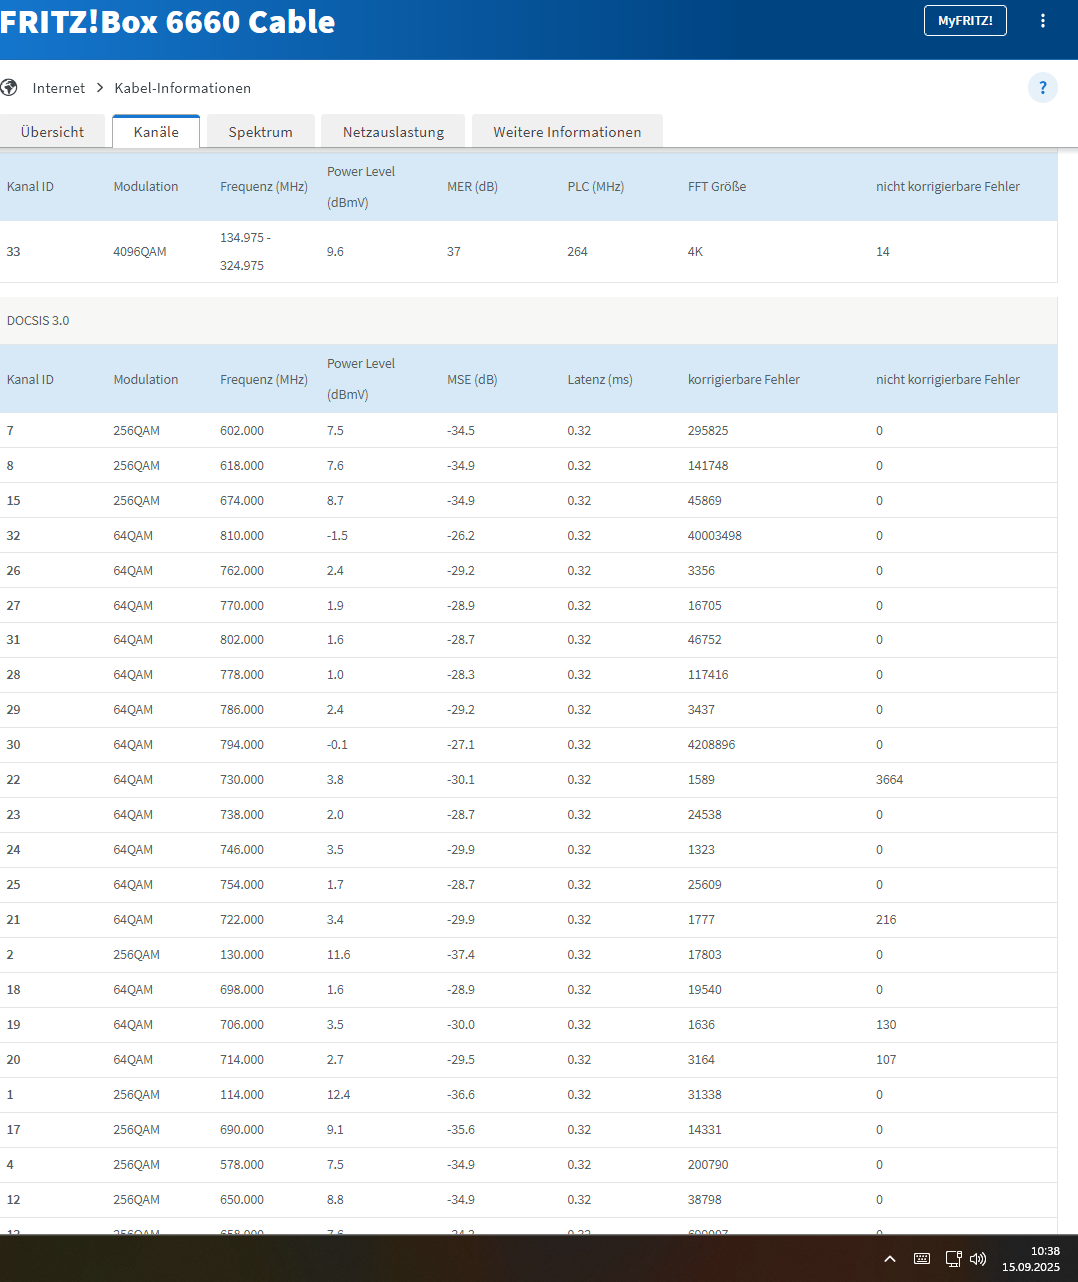Screen dimensions: 1078x1282
Task: Click frequency range 134.975 - 324.975
Action: [245, 252]
